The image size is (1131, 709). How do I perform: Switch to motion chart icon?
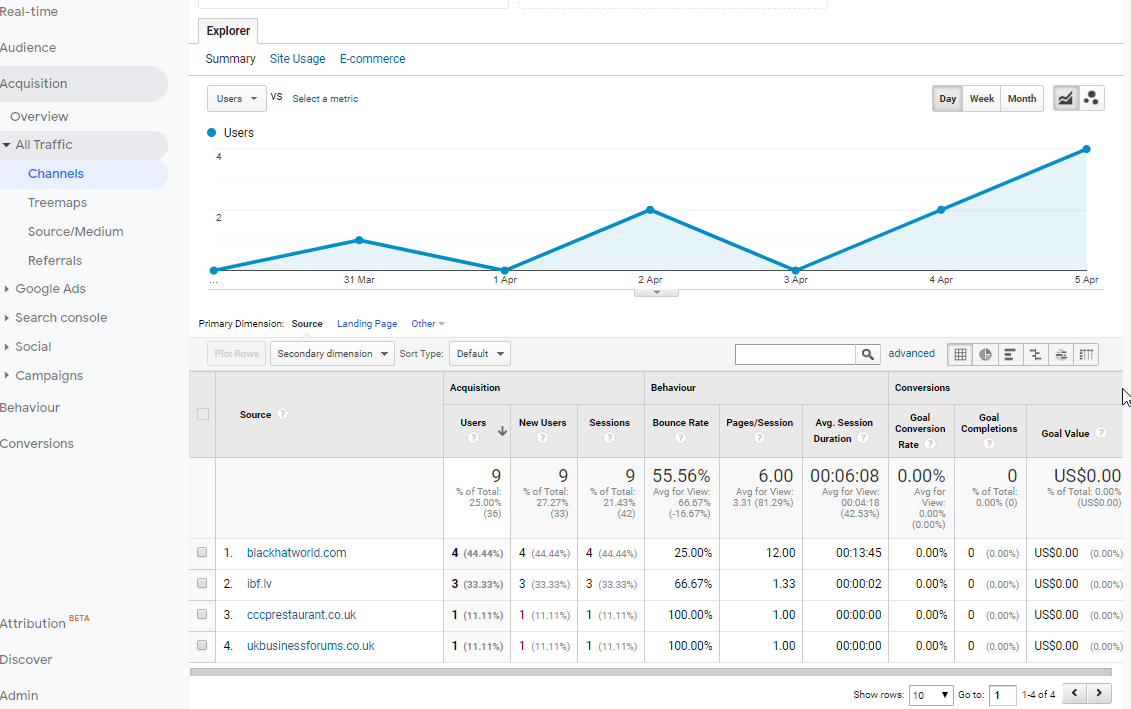[1092, 98]
